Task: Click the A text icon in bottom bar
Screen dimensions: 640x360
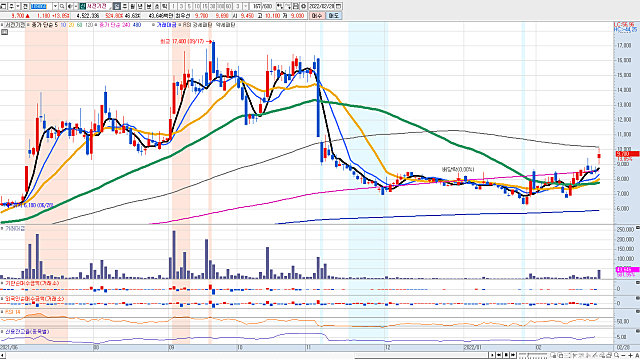Action: (637, 355)
